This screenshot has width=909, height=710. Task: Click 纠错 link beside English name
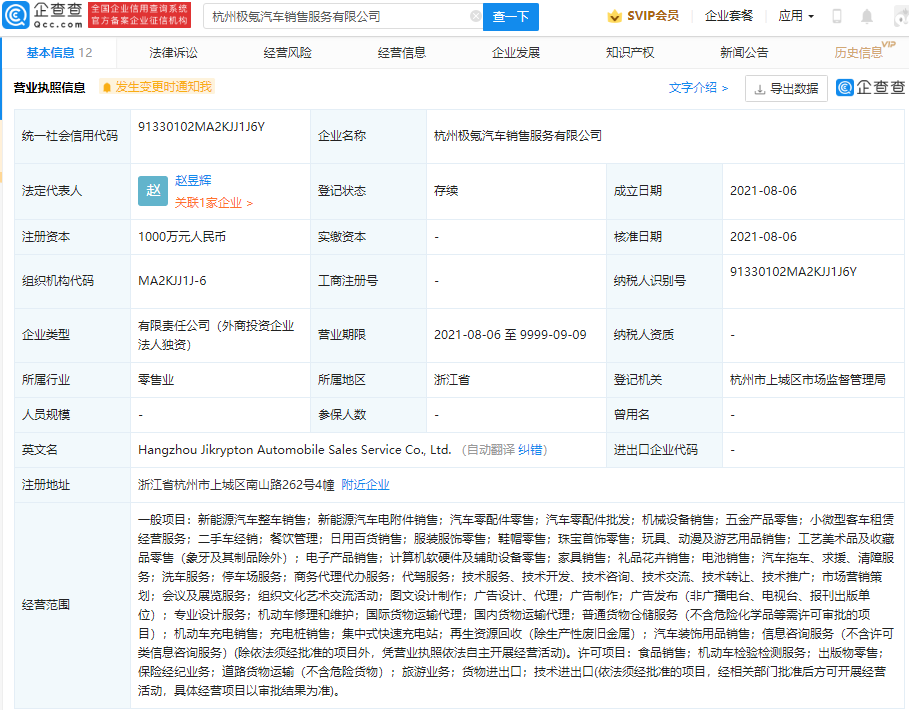pos(530,450)
